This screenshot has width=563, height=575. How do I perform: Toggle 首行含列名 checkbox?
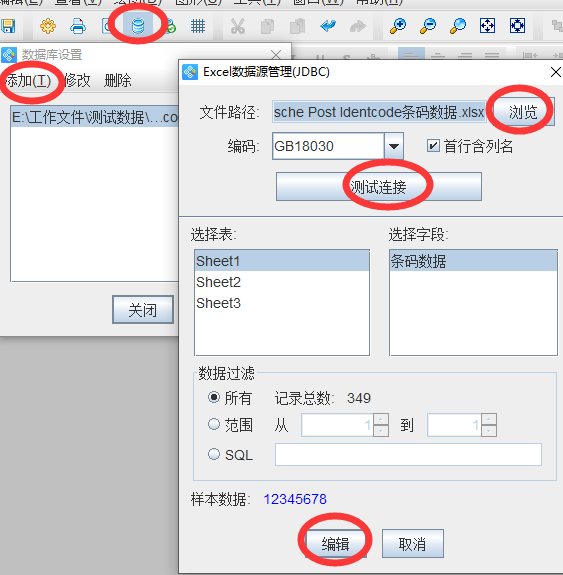pyautogui.click(x=433, y=146)
